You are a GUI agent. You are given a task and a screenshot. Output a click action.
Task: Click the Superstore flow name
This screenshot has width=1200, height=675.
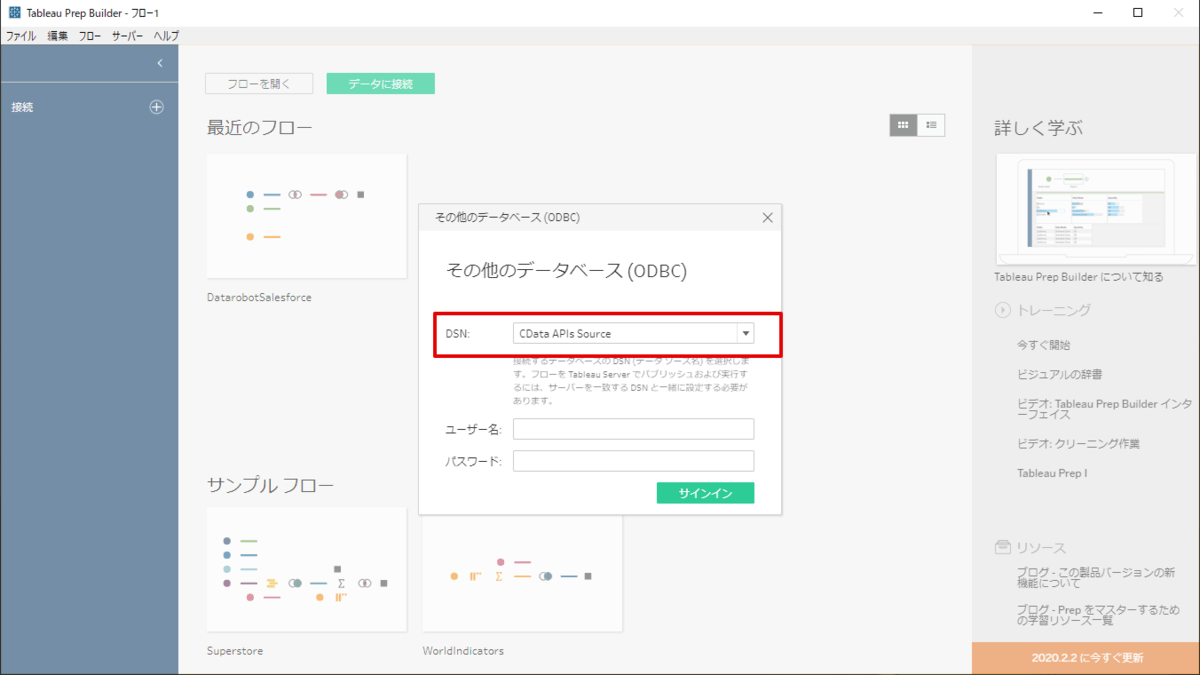point(235,651)
